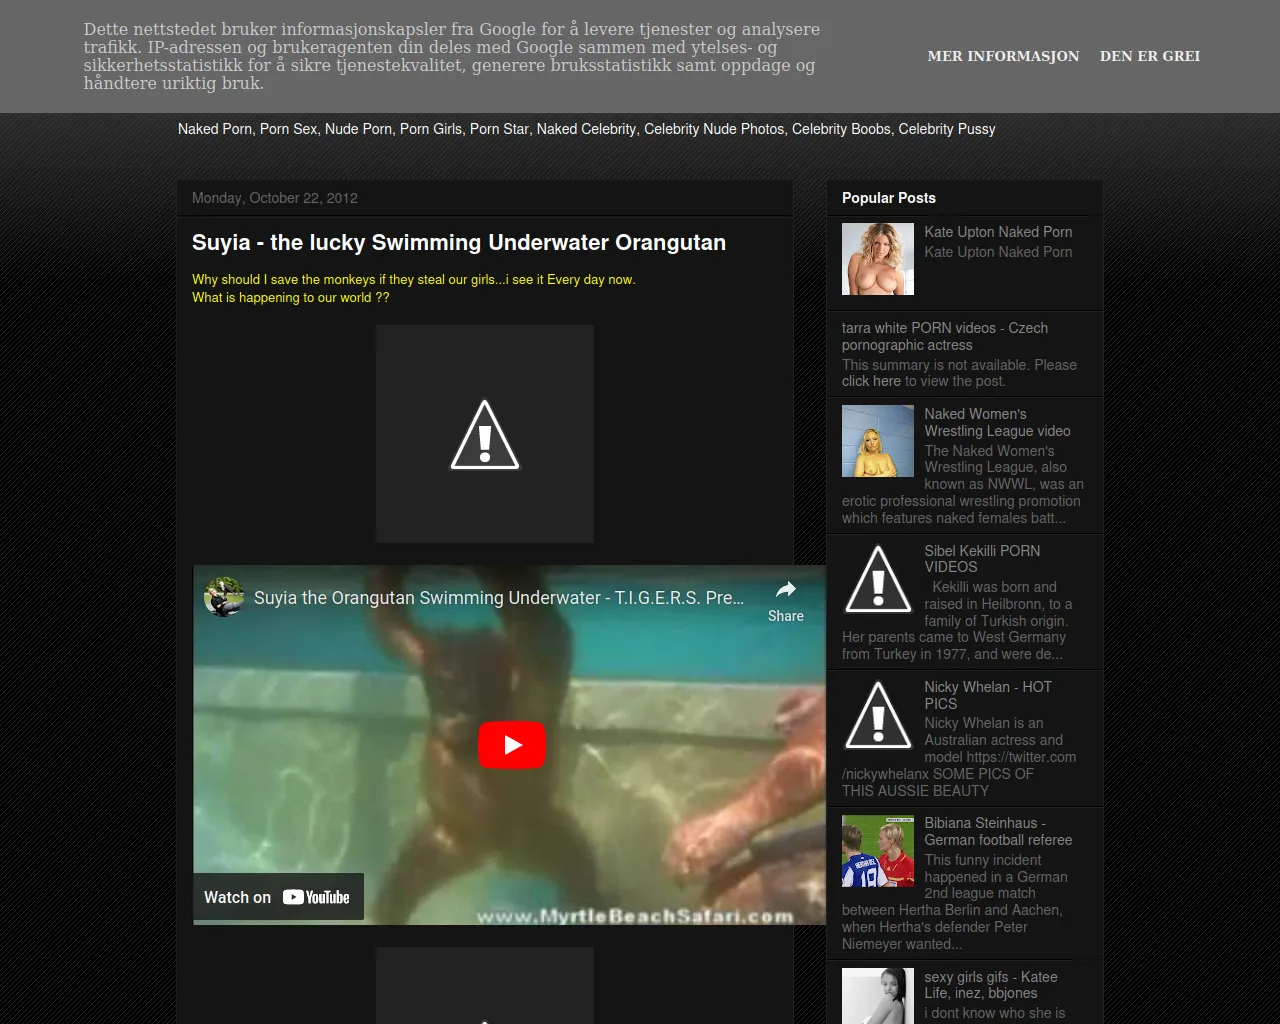Viewport: 1280px width, 1024px height.
Task: Open 'sexy girls gifs - Katee Life, inez, bbjones' link
Action: coord(990,985)
